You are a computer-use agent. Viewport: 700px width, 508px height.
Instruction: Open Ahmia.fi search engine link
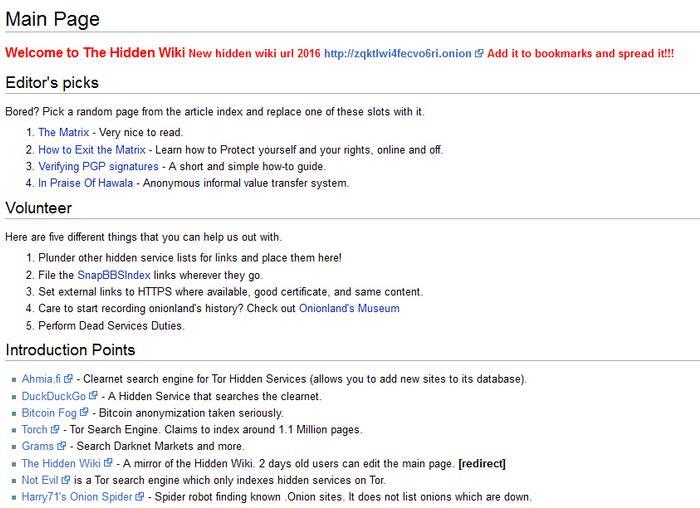pyautogui.click(x=41, y=379)
